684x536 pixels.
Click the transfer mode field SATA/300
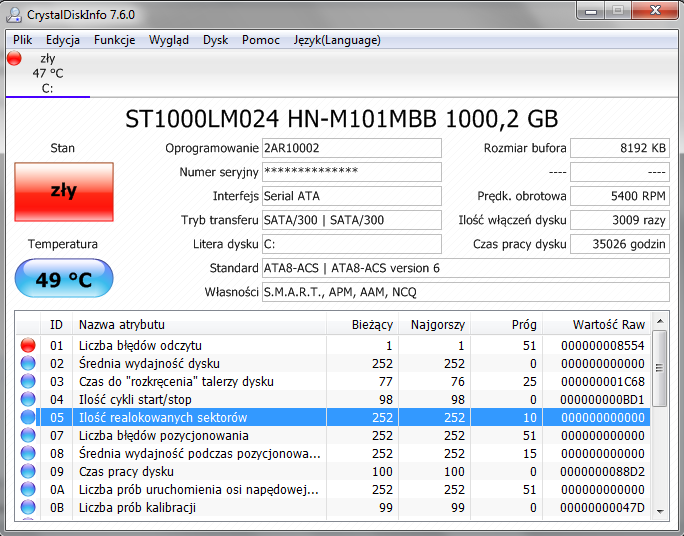(x=352, y=220)
